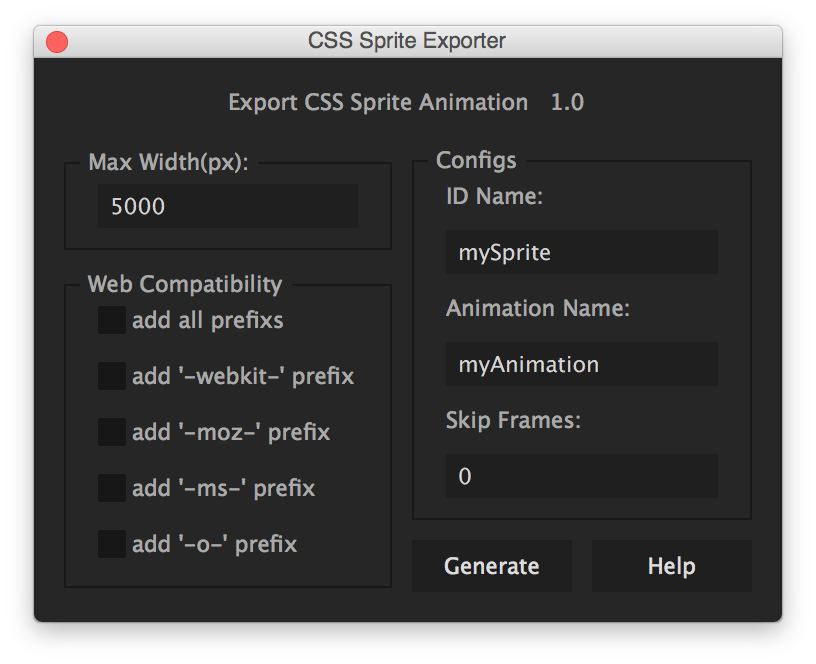Image resolution: width=816 pixels, height=664 pixels.
Task: Click the 'Export CSS Sprite Animation 1.0' heading
Action: click(407, 102)
